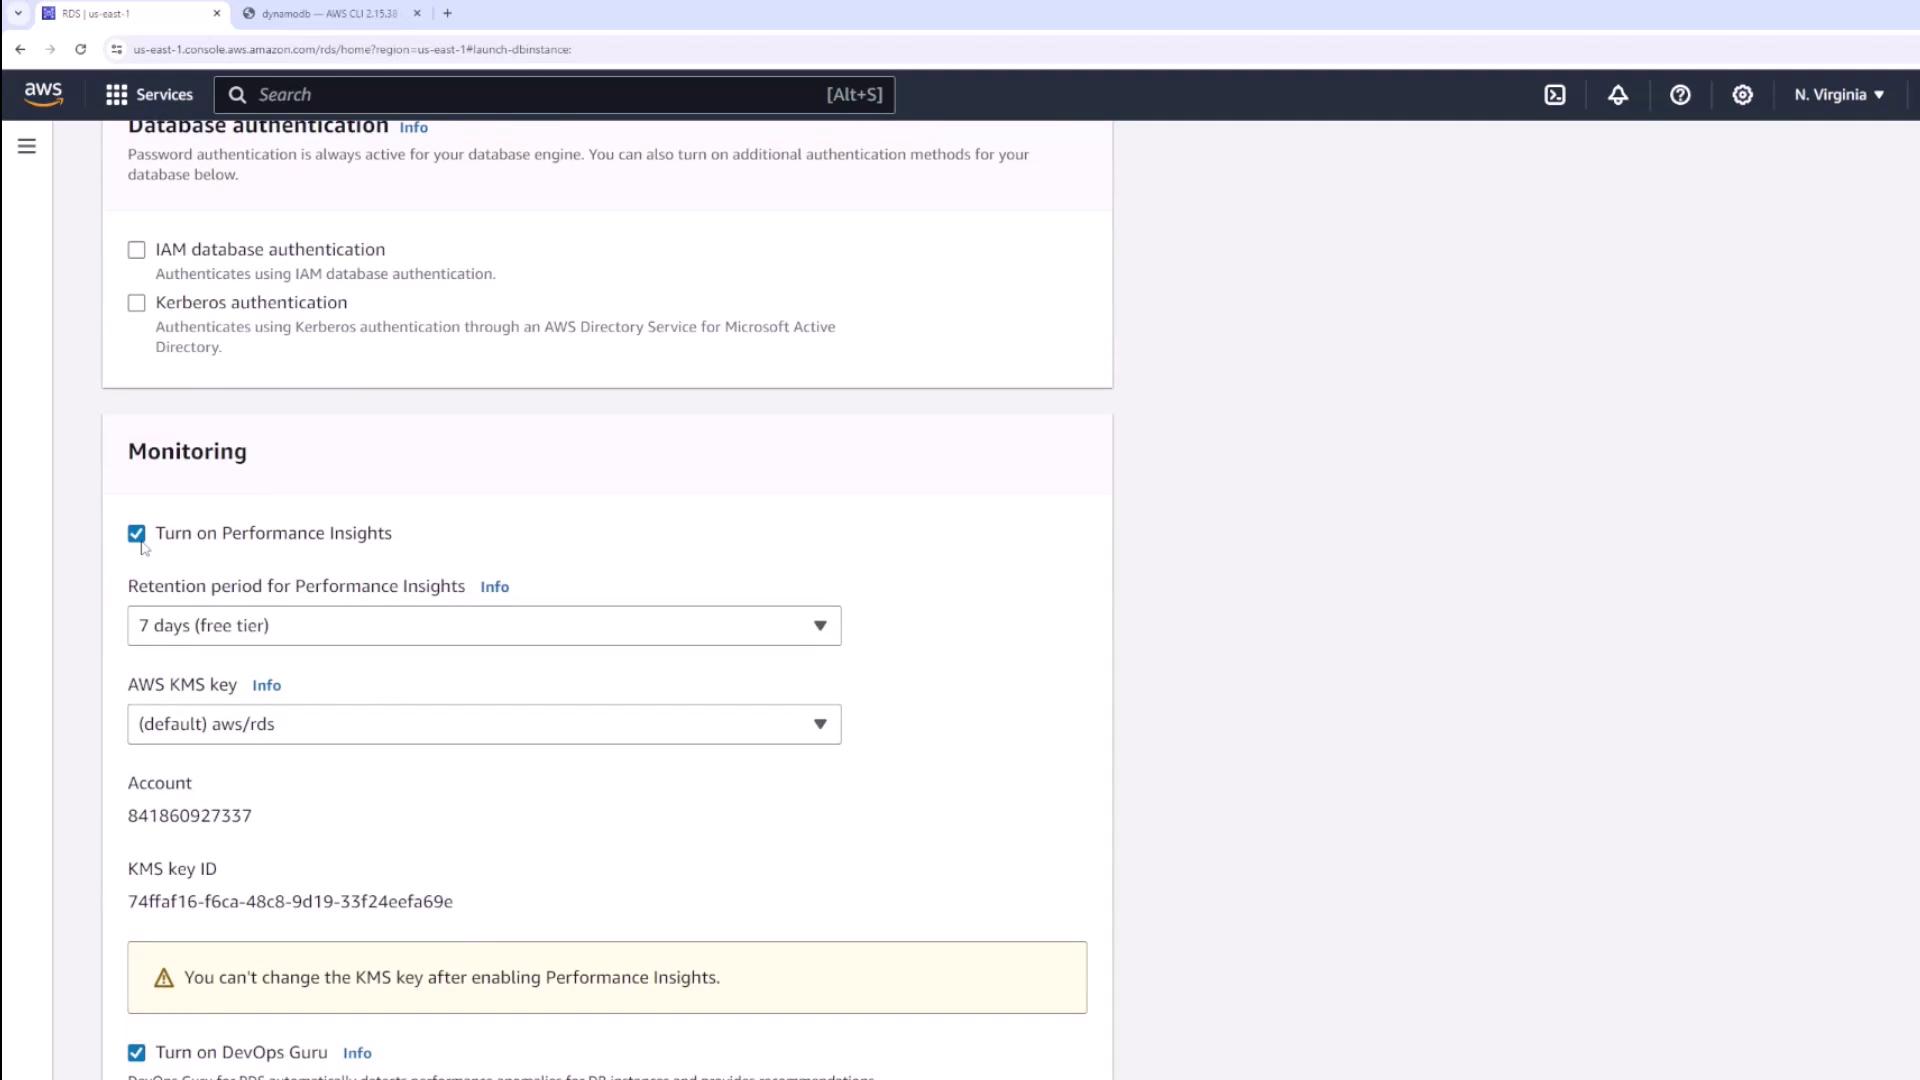The image size is (1920, 1080).
Task: Disable the Turn on DevOps Guru checkbox
Action: (x=137, y=1052)
